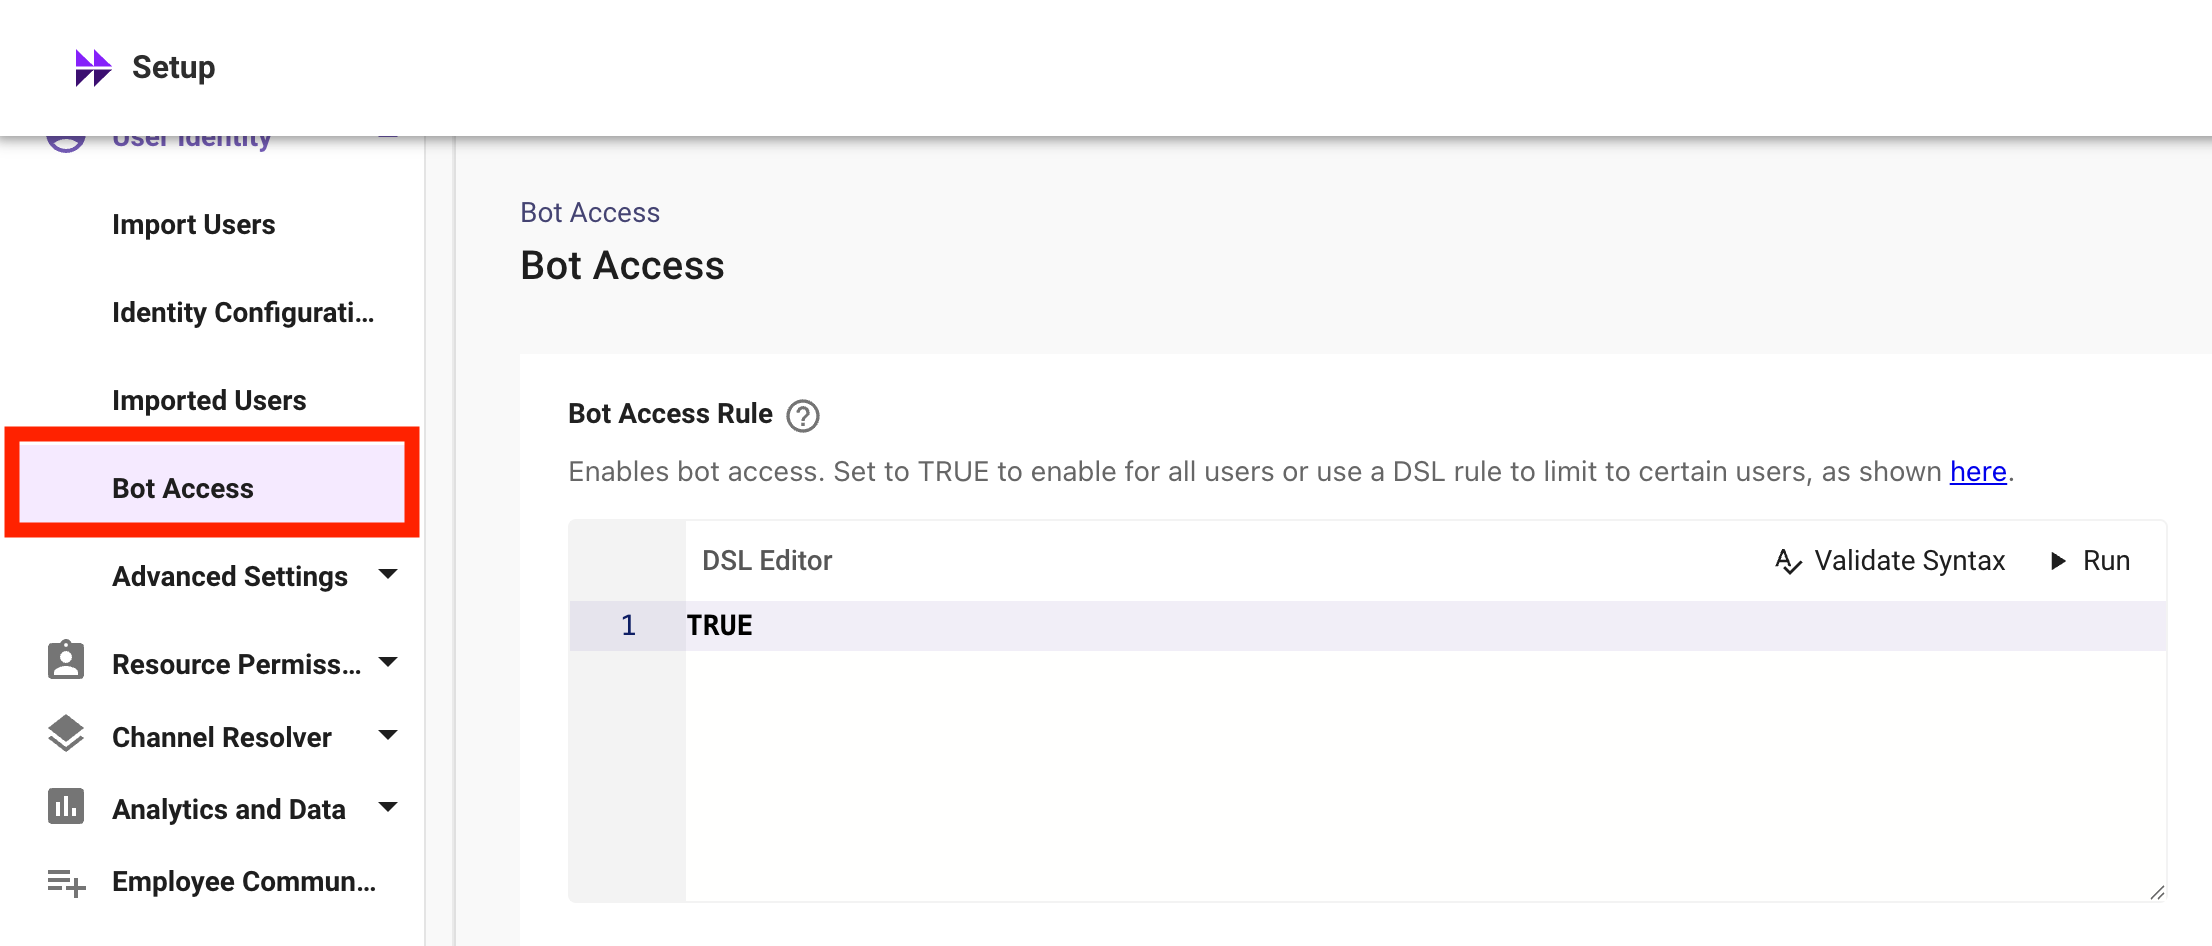Click the Channel Resolver layers icon
Screen dimensions: 2212x946
(x=66, y=734)
